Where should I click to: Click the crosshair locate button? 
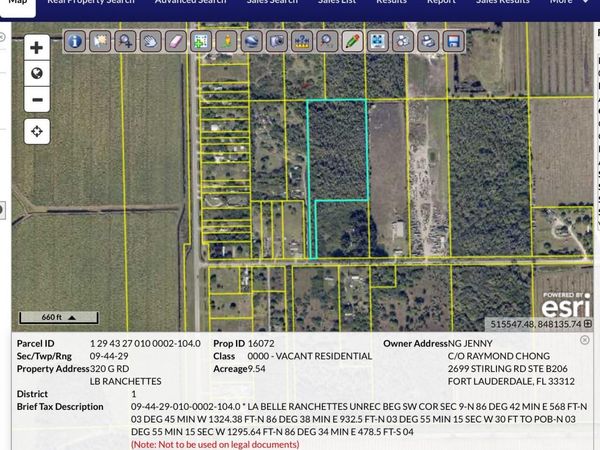[37, 131]
